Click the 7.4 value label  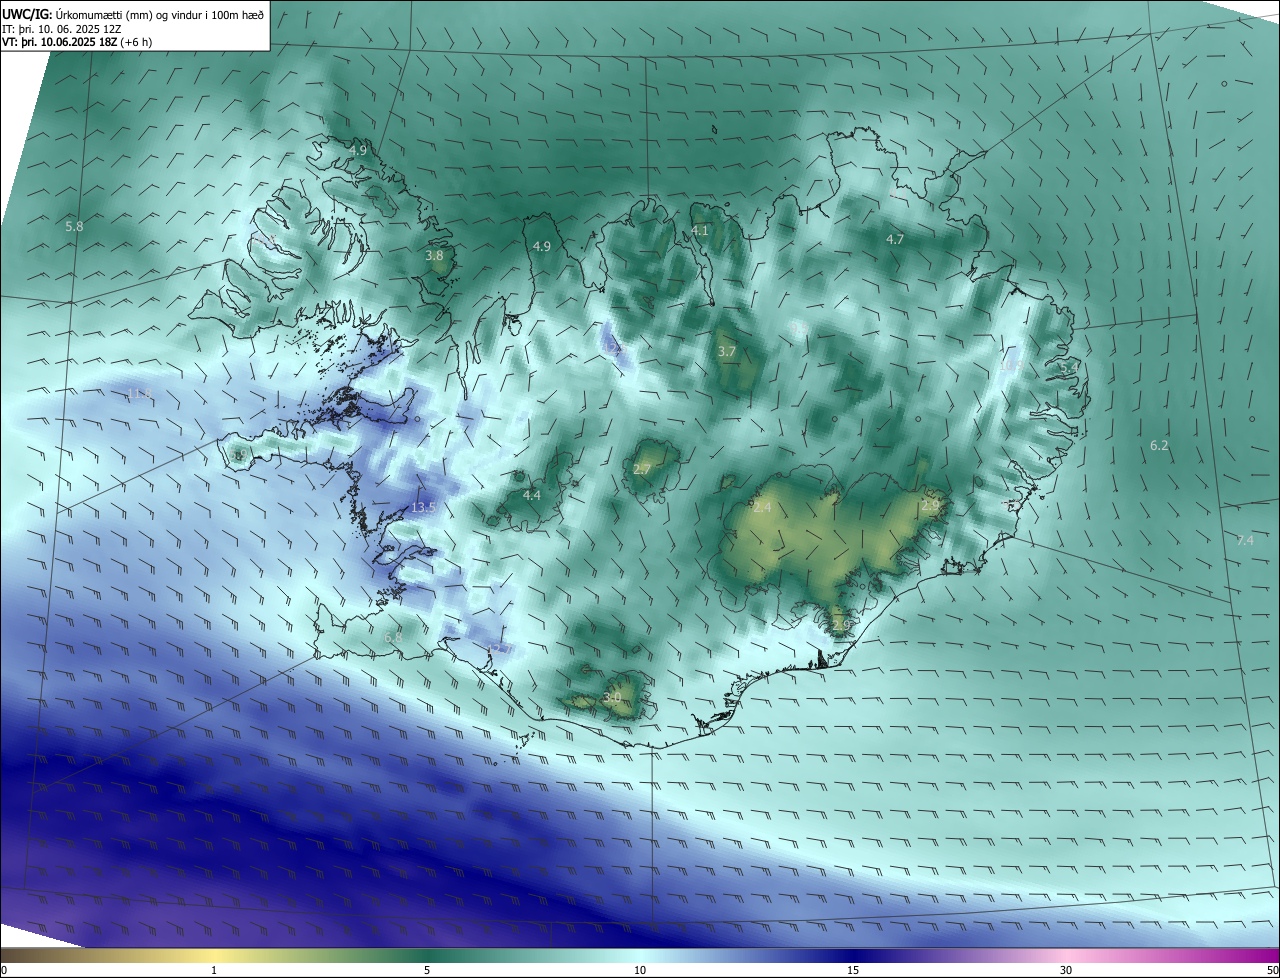point(1245,541)
